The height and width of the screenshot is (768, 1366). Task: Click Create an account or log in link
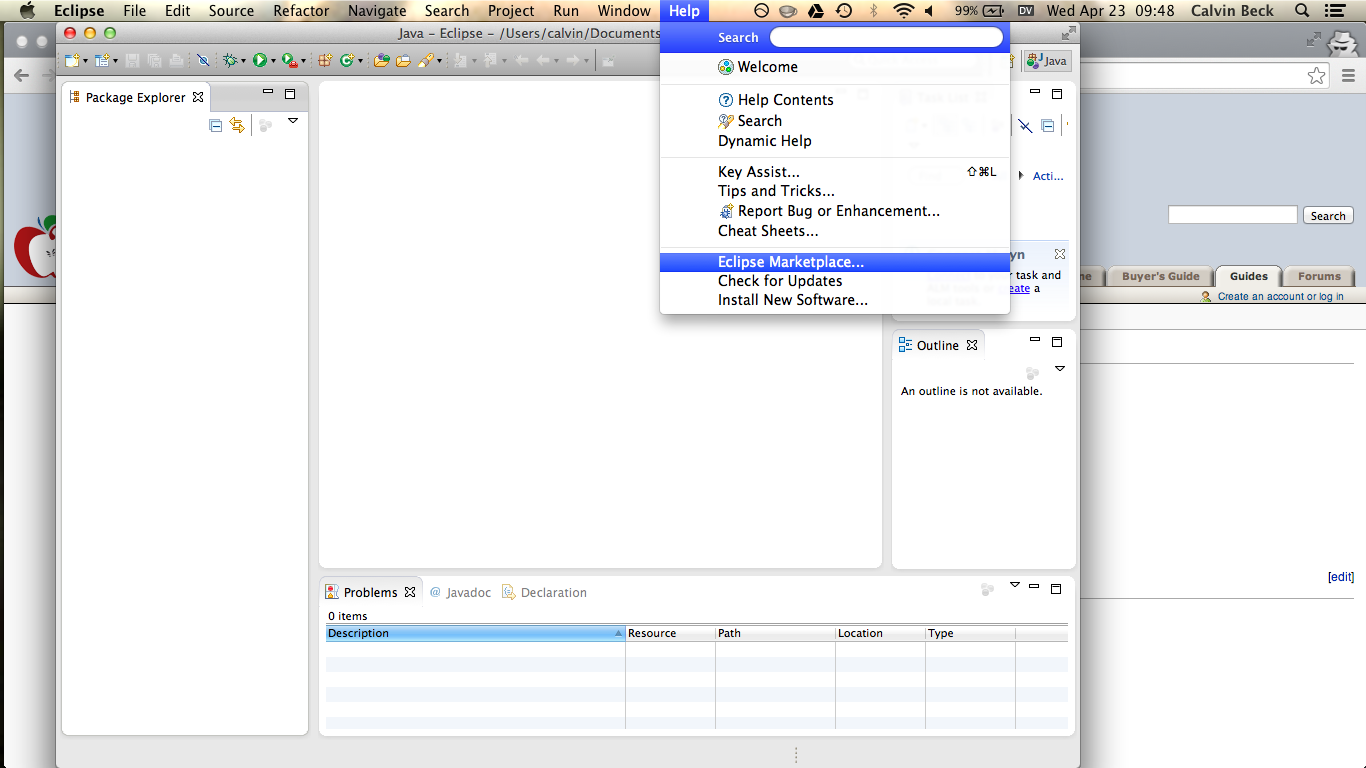point(1280,296)
